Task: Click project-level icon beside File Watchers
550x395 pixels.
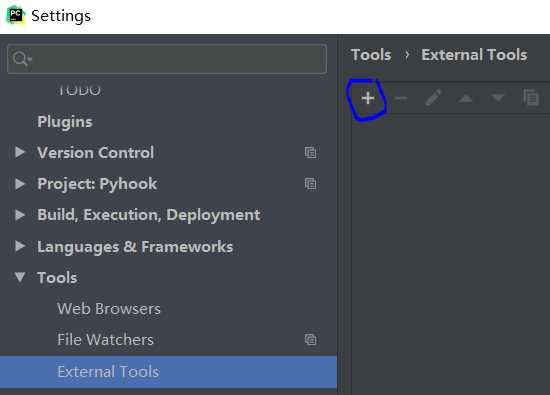Action: pyautogui.click(x=310, y=340)
